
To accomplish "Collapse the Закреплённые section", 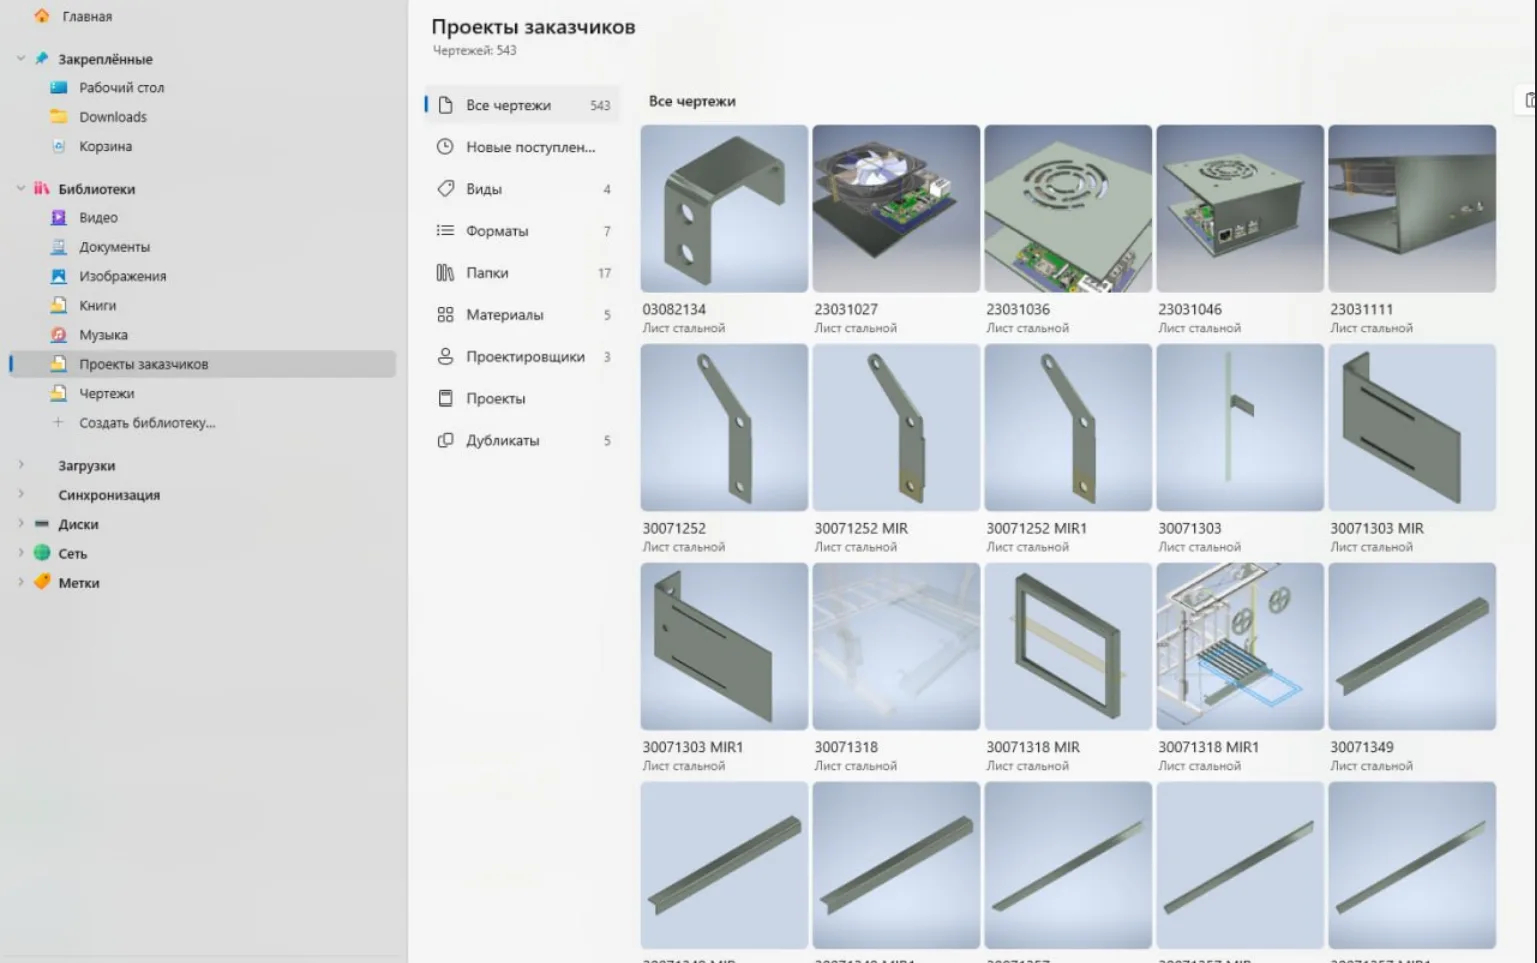I will [x=21, y=59].
